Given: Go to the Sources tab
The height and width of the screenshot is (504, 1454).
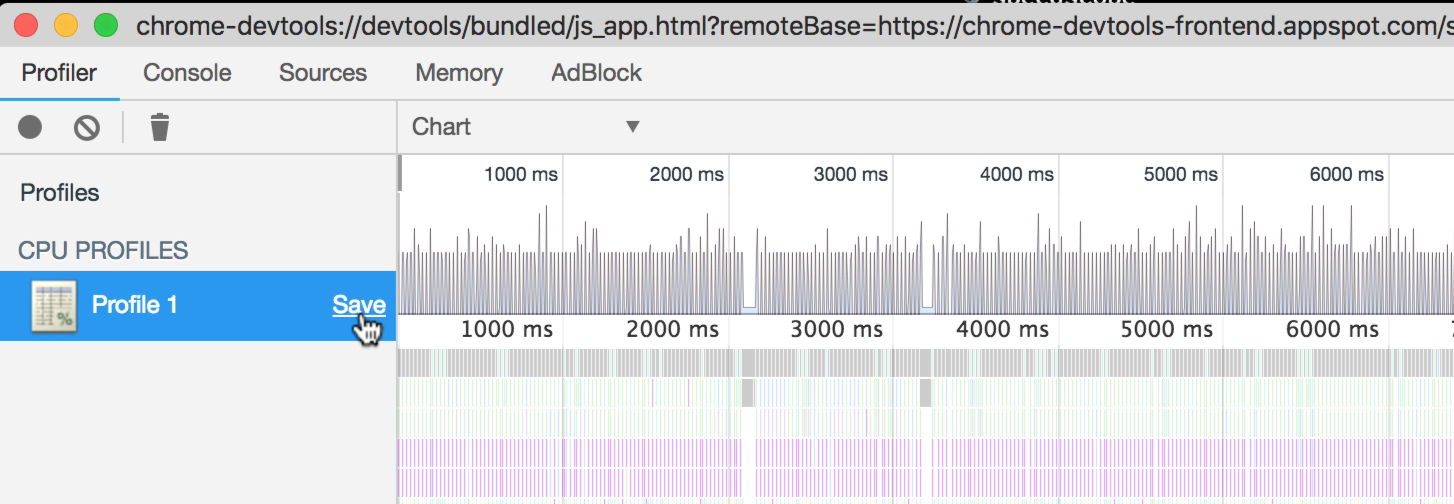Looking at the screenshot, I should [x=323, y=73].
